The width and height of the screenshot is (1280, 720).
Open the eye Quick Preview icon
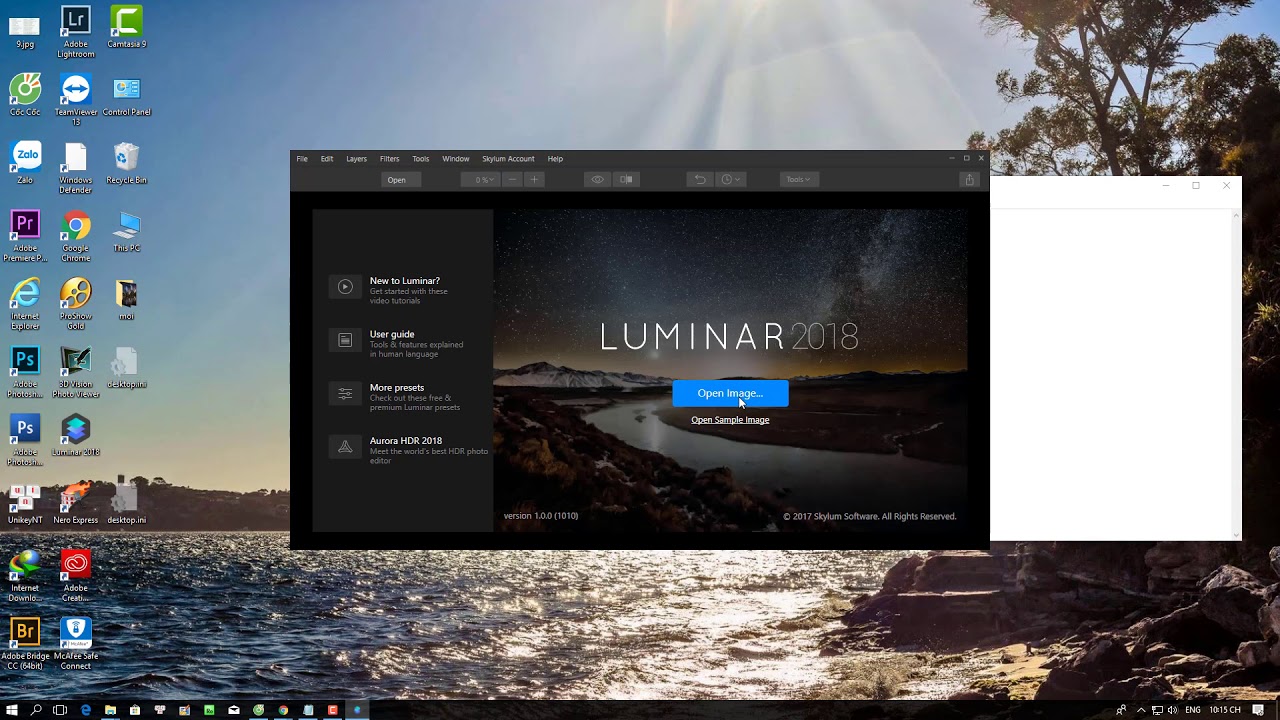click(x=597, y=179)
